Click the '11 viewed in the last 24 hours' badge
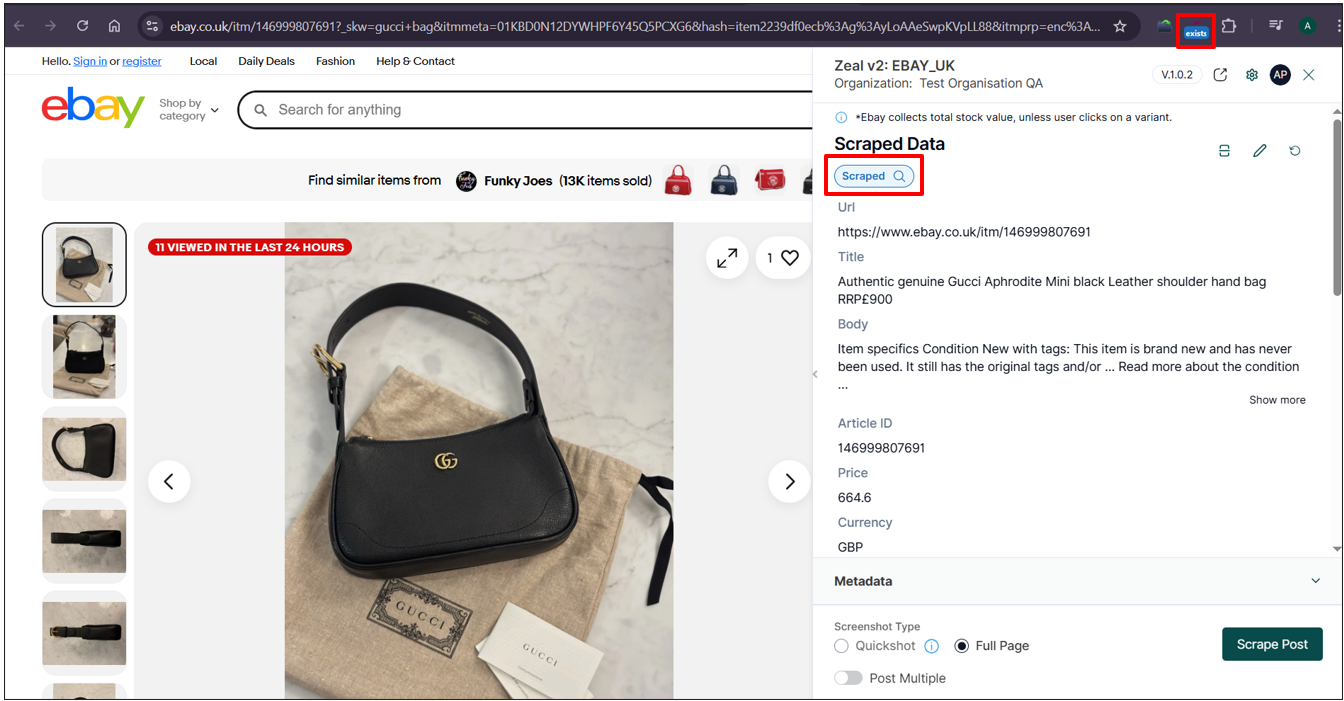Image resolution: width=1344 pixels, height=701 pixels. [x=250, y=247]
